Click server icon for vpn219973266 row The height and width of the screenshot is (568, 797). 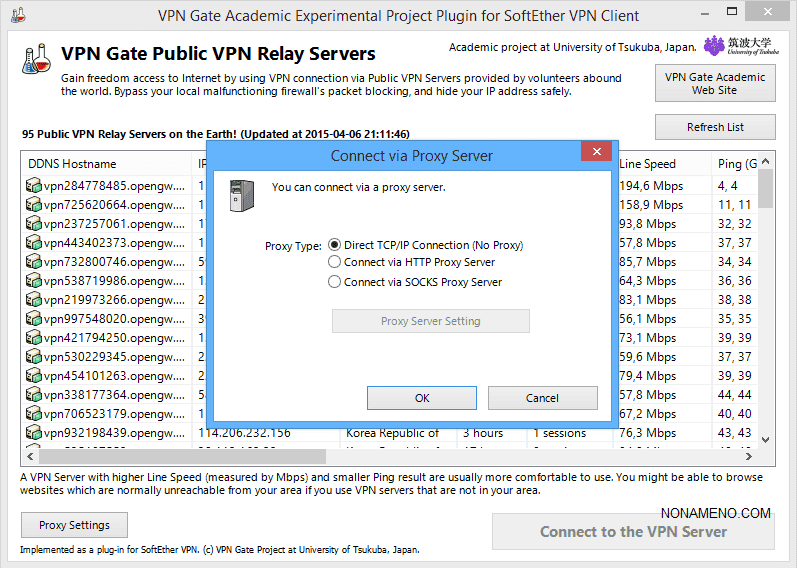[34, 300]
